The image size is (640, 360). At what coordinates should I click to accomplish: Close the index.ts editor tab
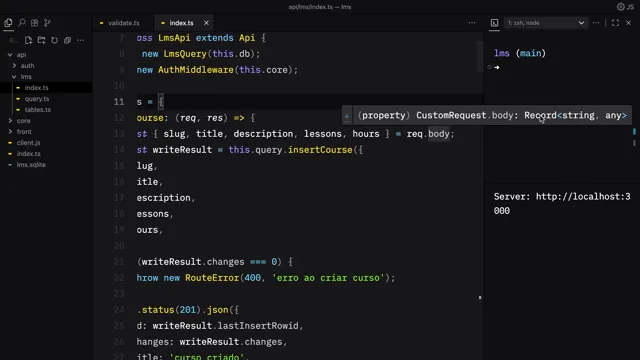point(206,23)
